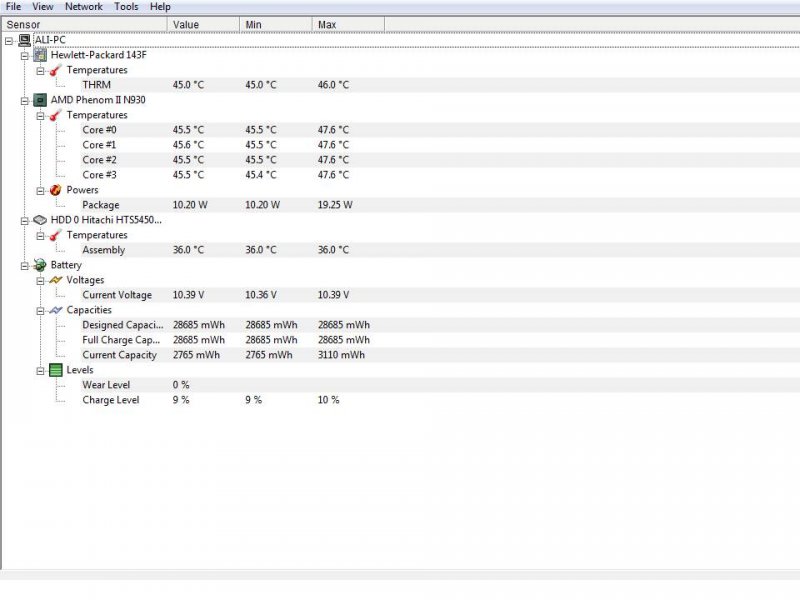
Task: Click the Hewlett-Packard 143F label
Action: pos(98,55)
